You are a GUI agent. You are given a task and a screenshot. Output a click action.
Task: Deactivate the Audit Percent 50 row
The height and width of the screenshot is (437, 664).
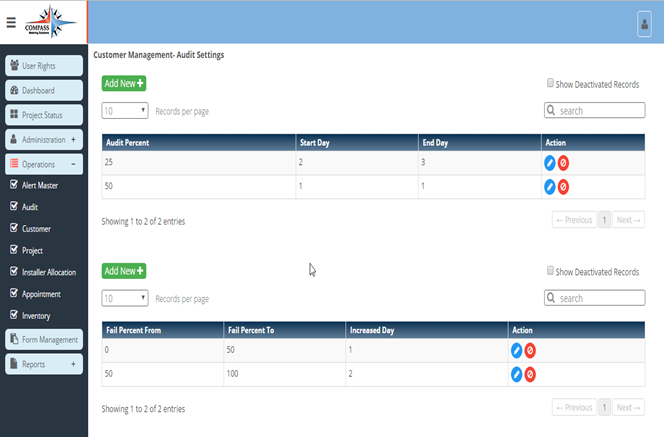pyautogui.click(x=563, y=186)
